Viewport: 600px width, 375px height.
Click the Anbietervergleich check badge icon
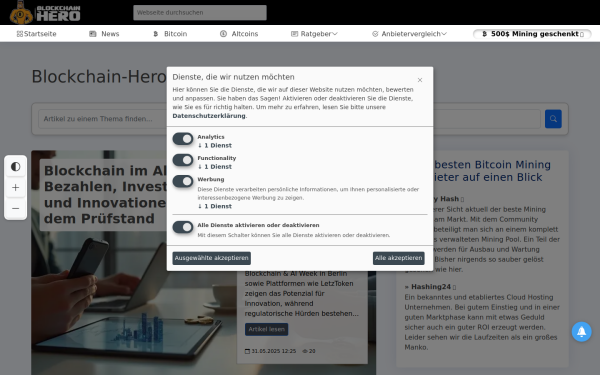(x=375, y=34)
